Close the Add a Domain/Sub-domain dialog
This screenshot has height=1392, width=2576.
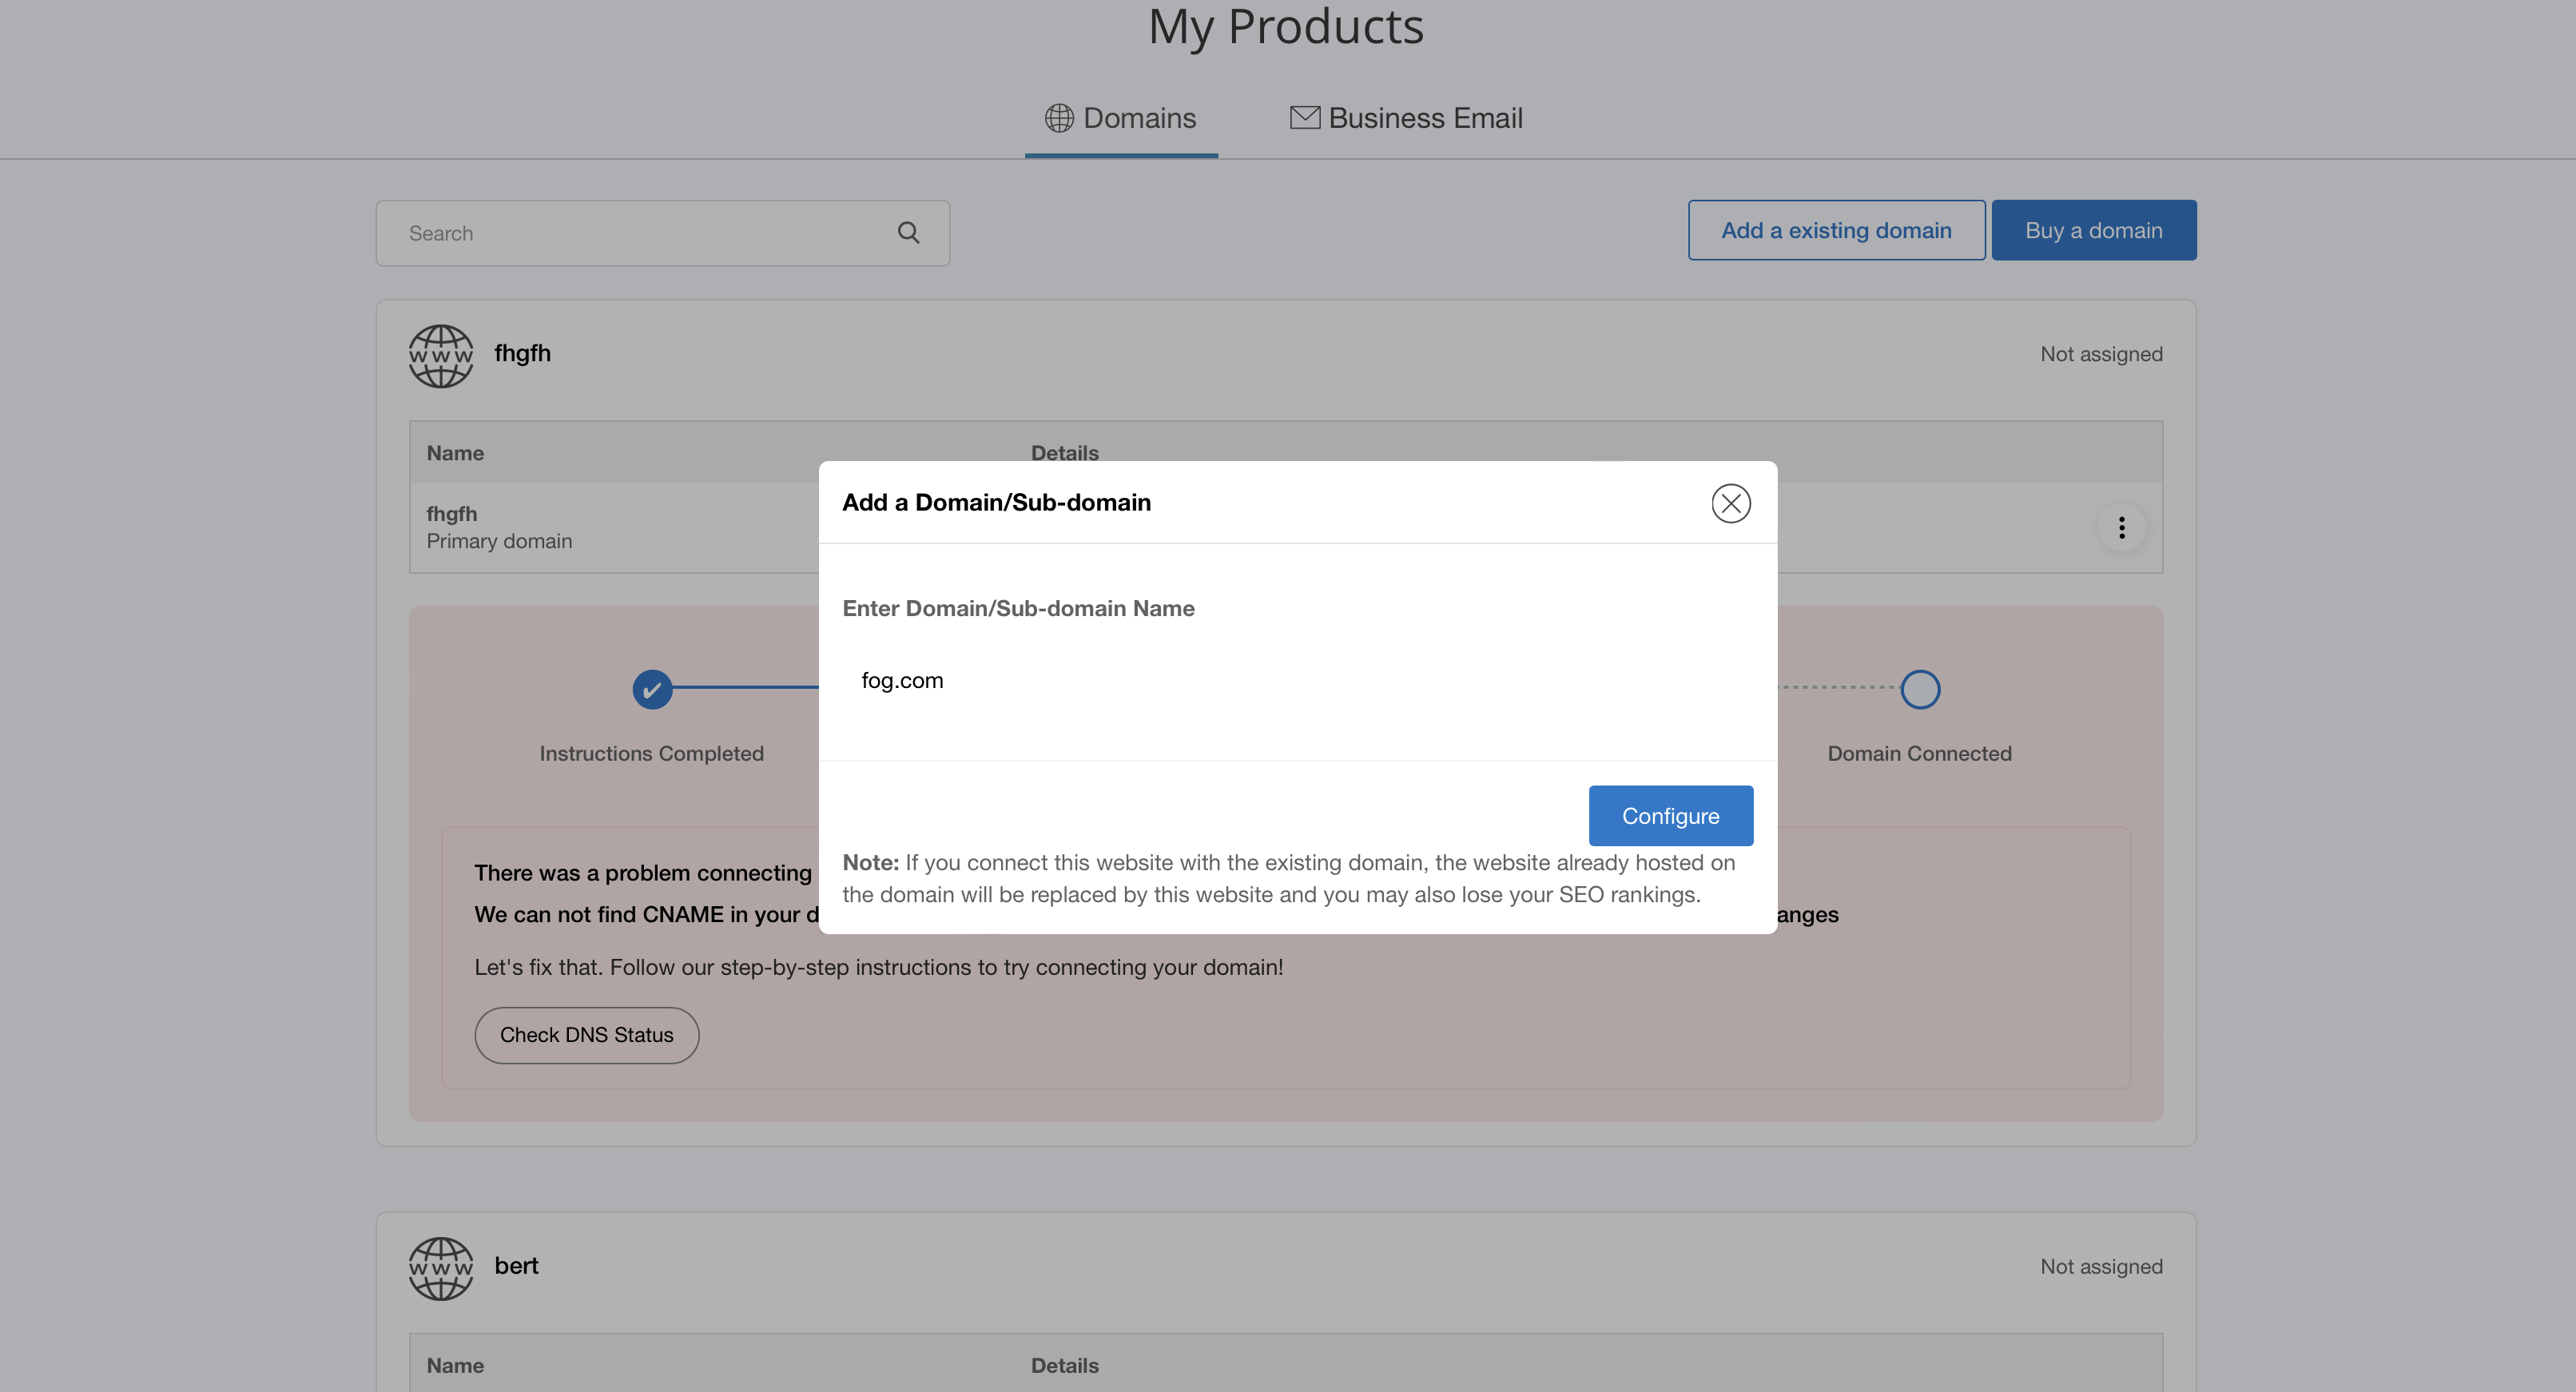point(1730,503)
